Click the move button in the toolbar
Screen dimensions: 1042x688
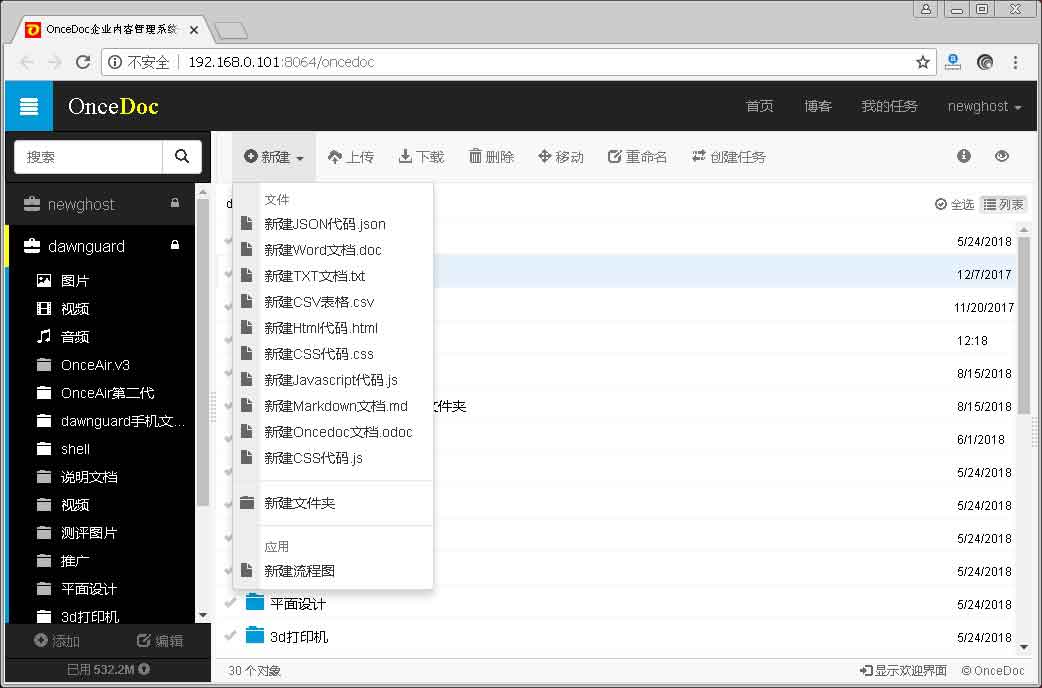click(x=561, y=157)
